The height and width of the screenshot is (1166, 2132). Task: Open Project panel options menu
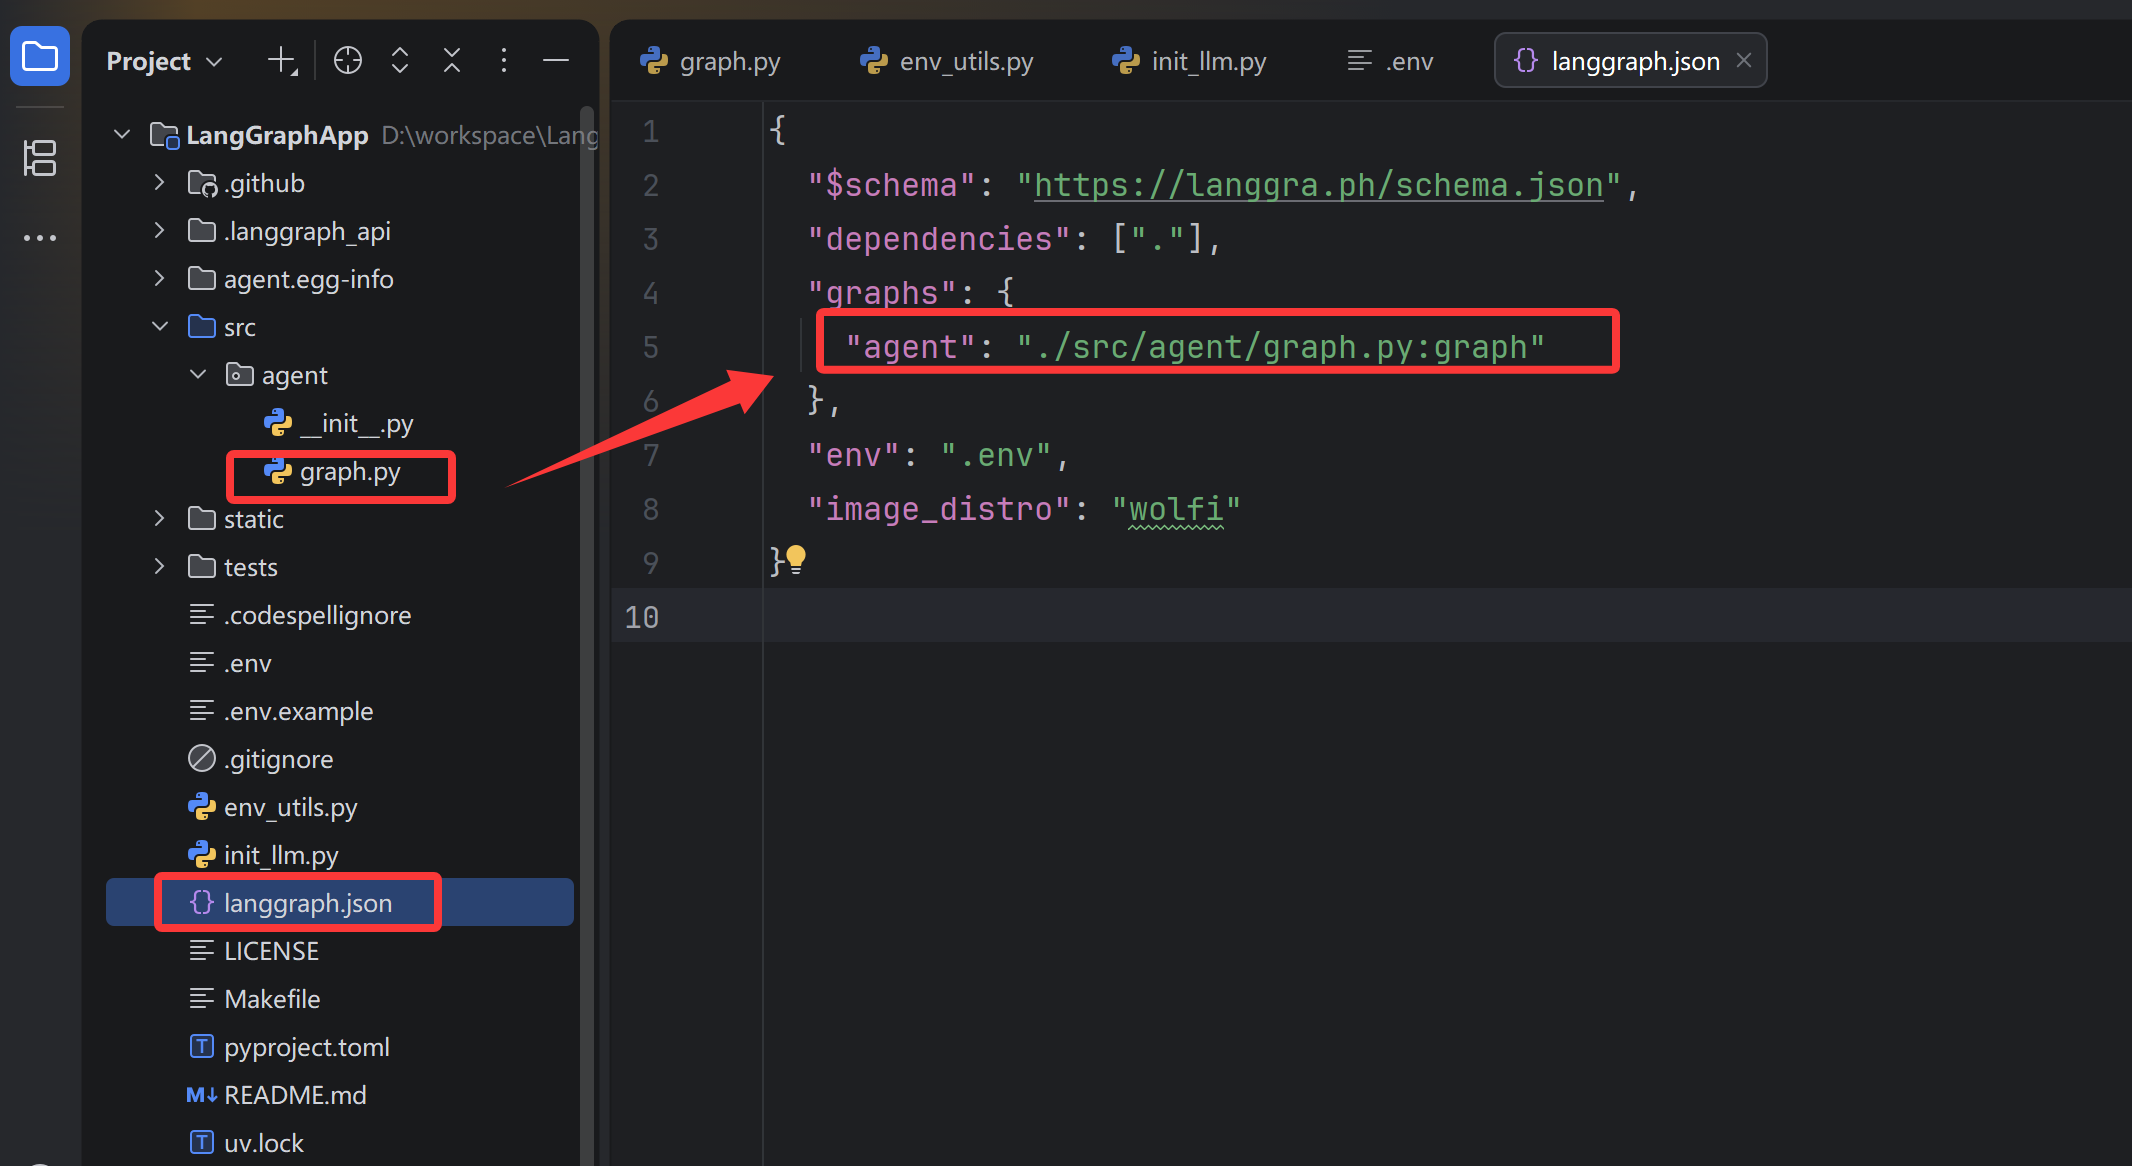click(504, 61)
